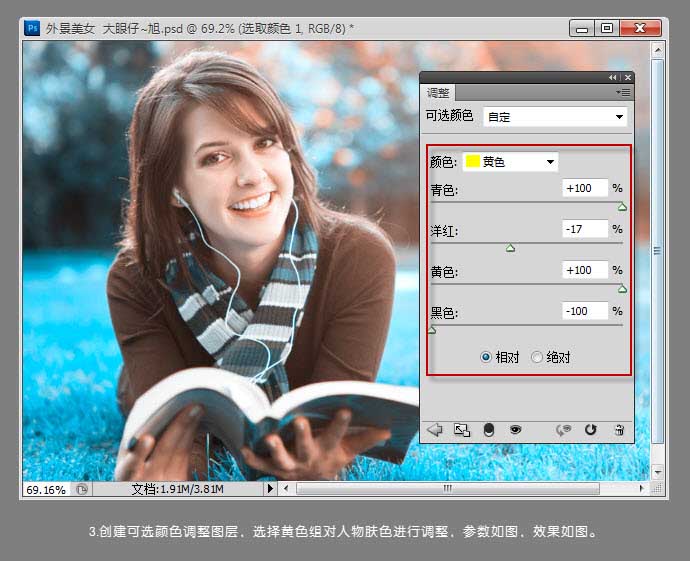This screenshot has width=690, height=561.
Task: Minimize the document window
Action: tap(582, 29)
